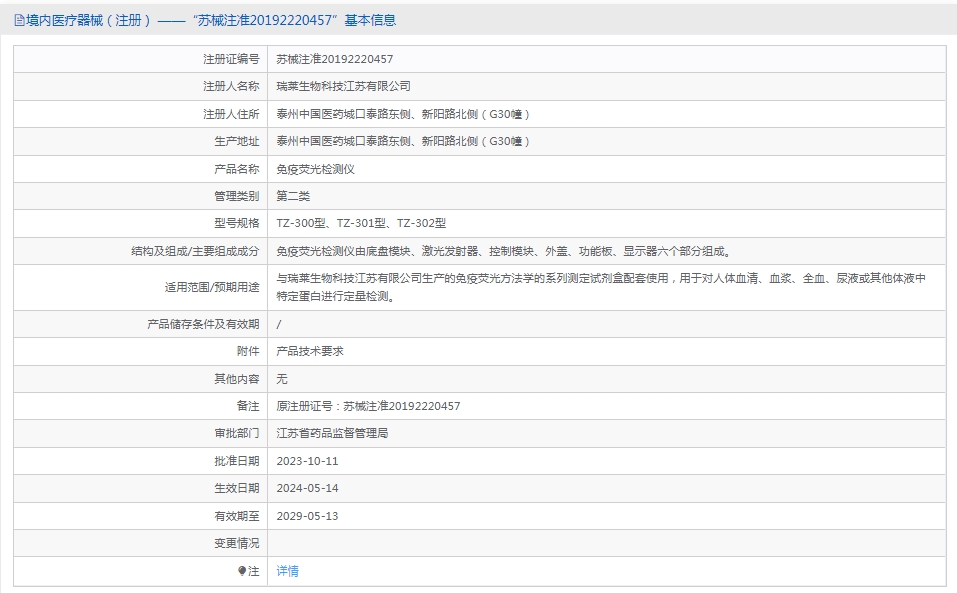Click the 无 value in 其他内容 row
Image resolution: width=957 pixels, height=593 pixels.
coord(282,379)
